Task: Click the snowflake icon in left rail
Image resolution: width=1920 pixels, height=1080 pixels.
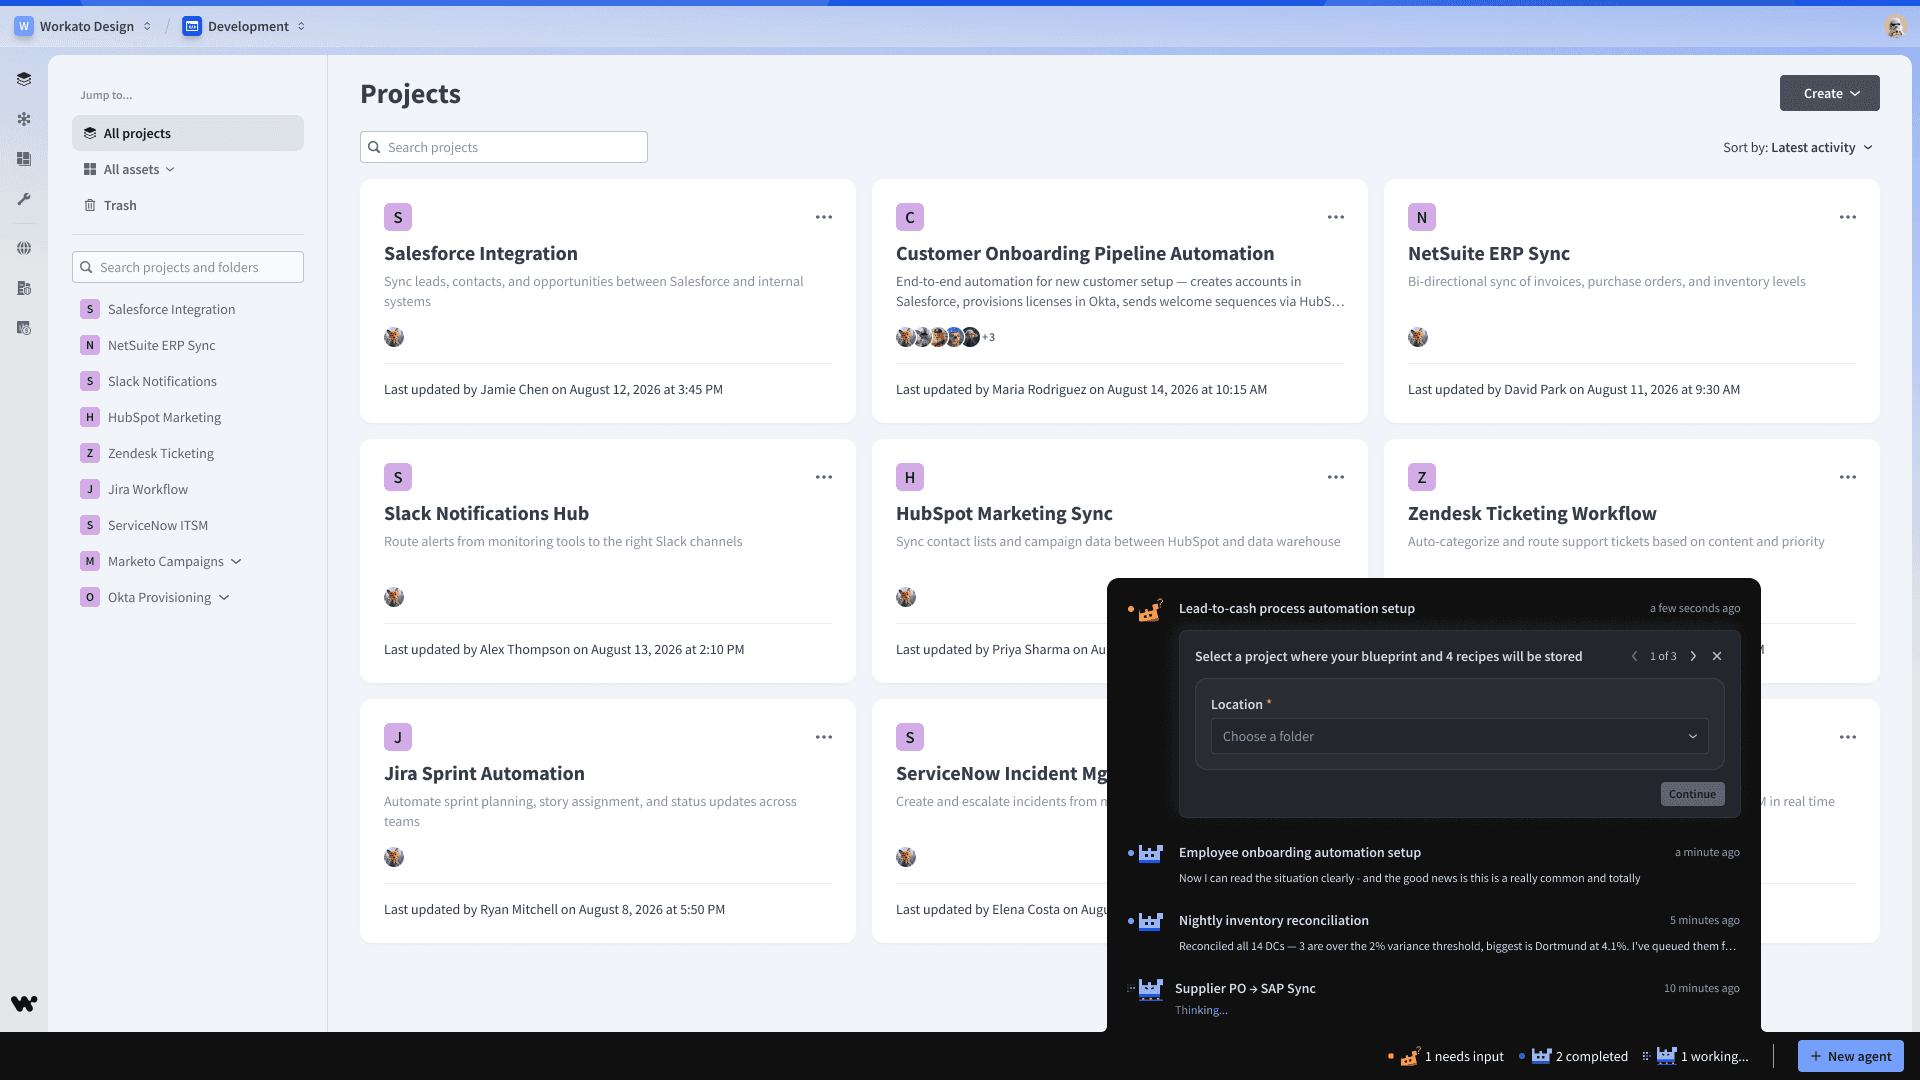Action: (24, 119)
